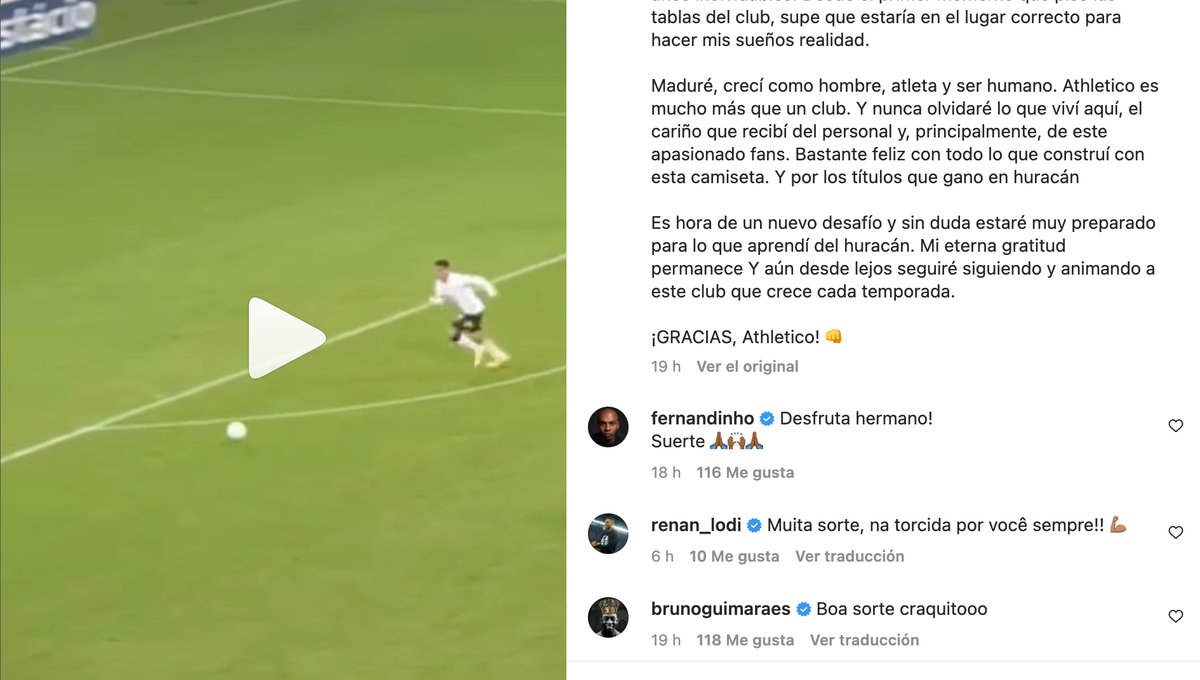Click 'Ver traducción' on renan_lodi's comment
This screenshot has height=680, width=1200.
[849, 556]
